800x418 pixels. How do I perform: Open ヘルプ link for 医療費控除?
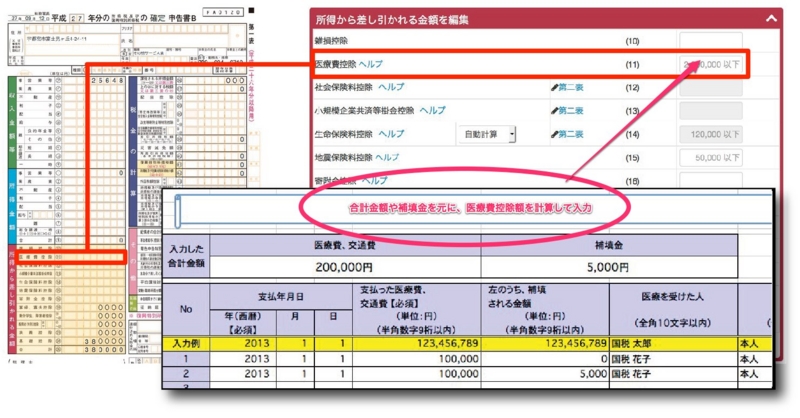370,64
